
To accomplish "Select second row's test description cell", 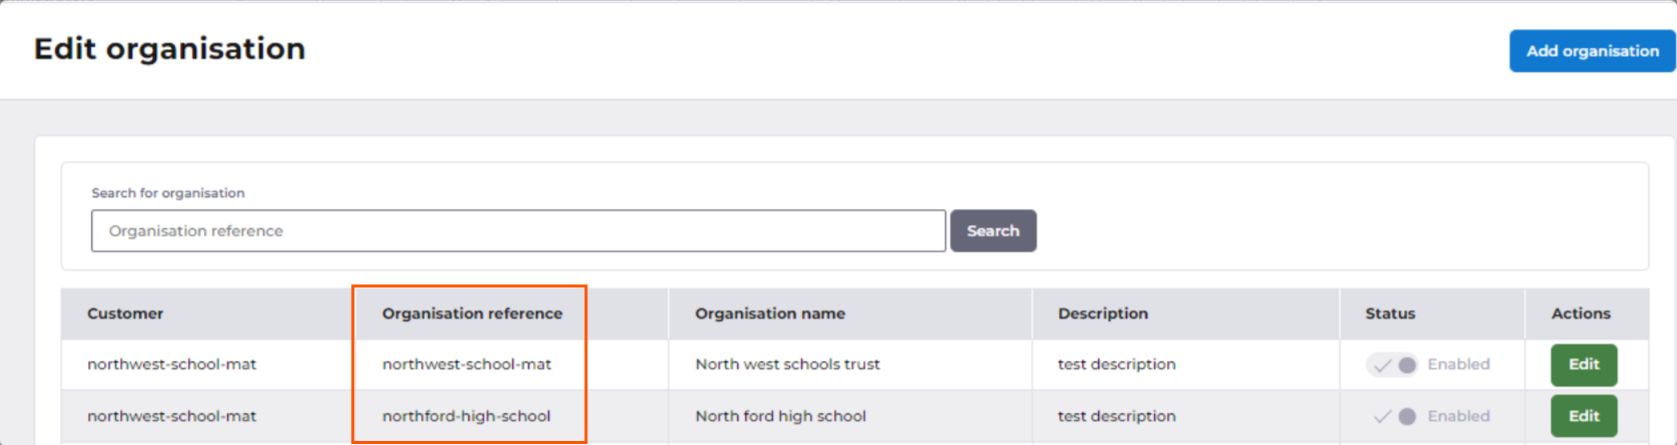I will tap(1116, 416).
